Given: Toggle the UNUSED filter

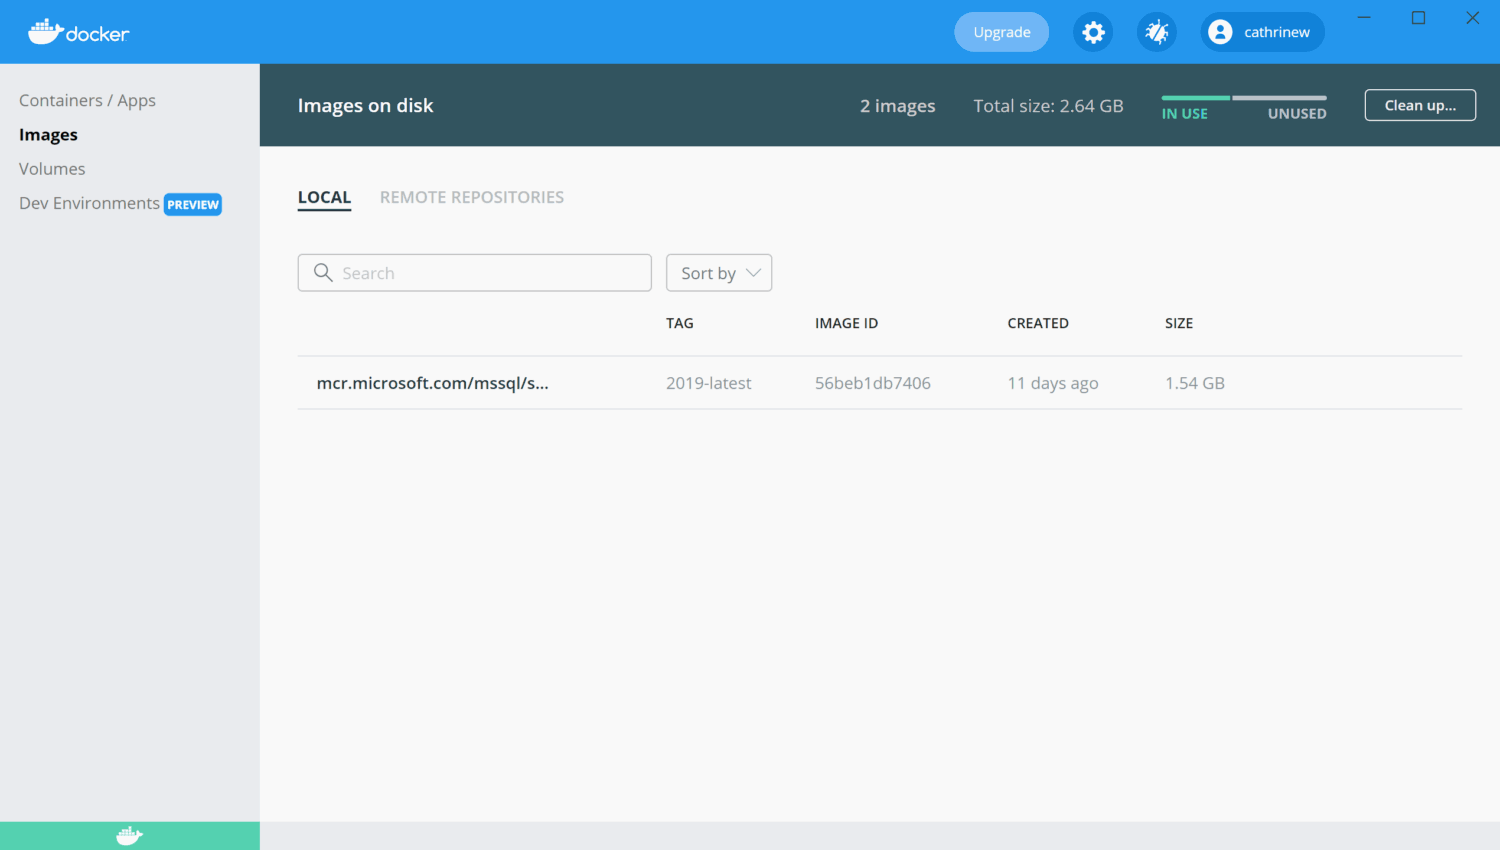Looking at the screenshot, I should tap(1297, 113).
